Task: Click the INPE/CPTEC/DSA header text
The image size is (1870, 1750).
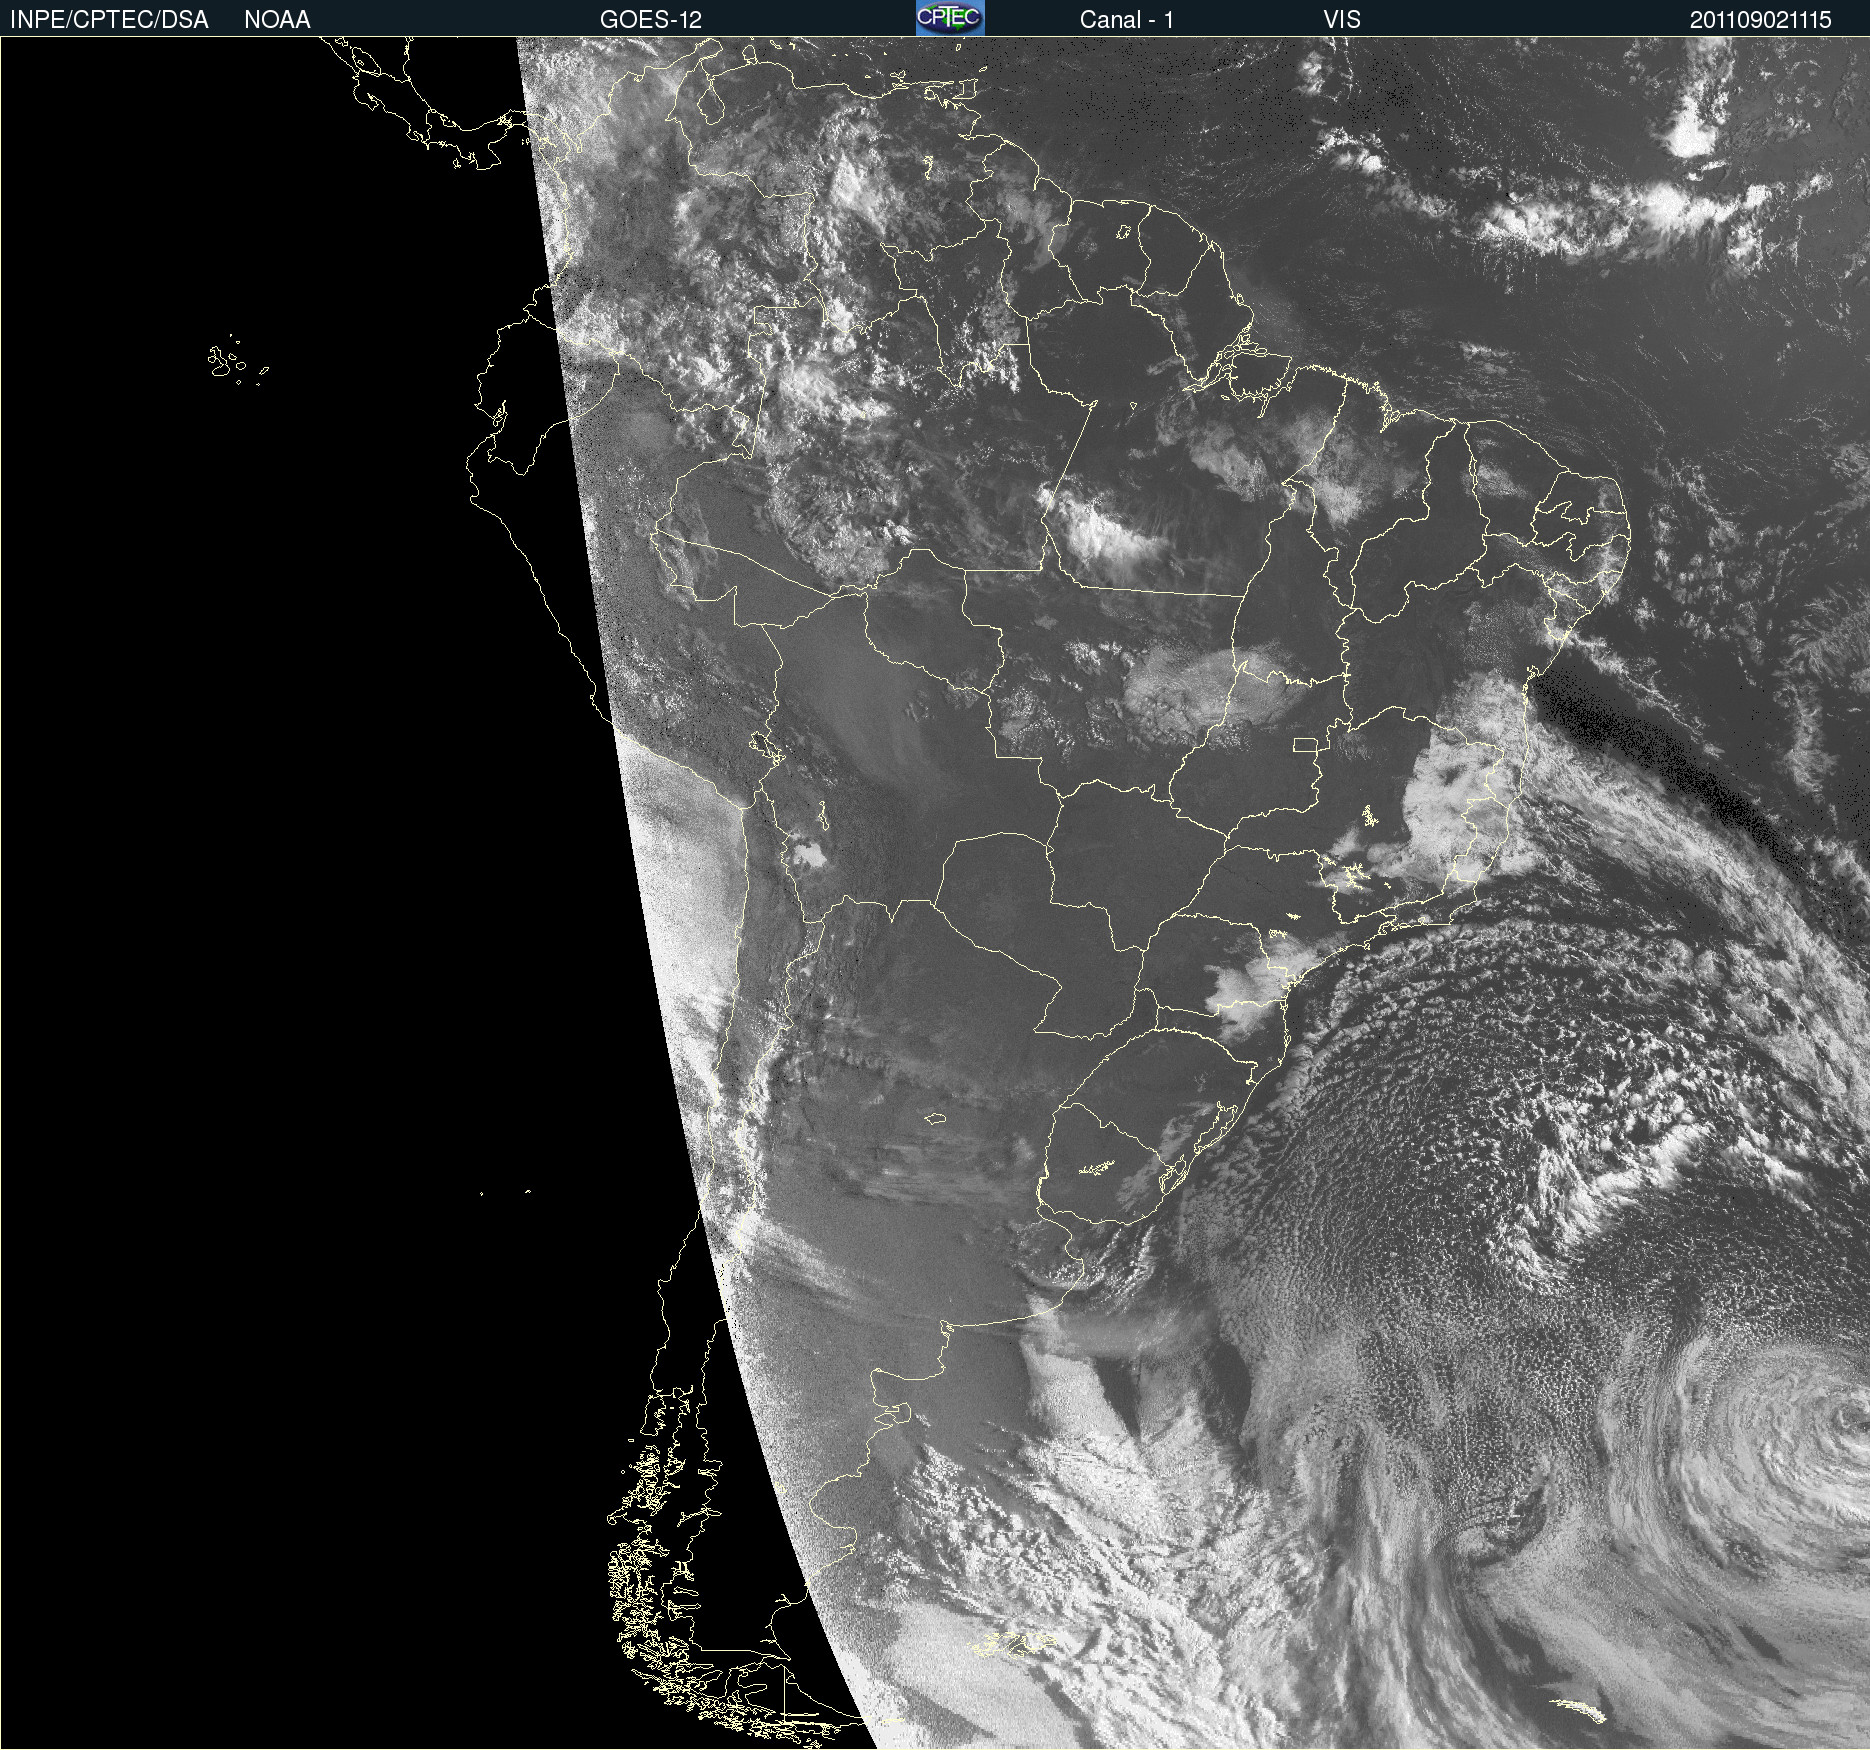Action: (109, 19)
